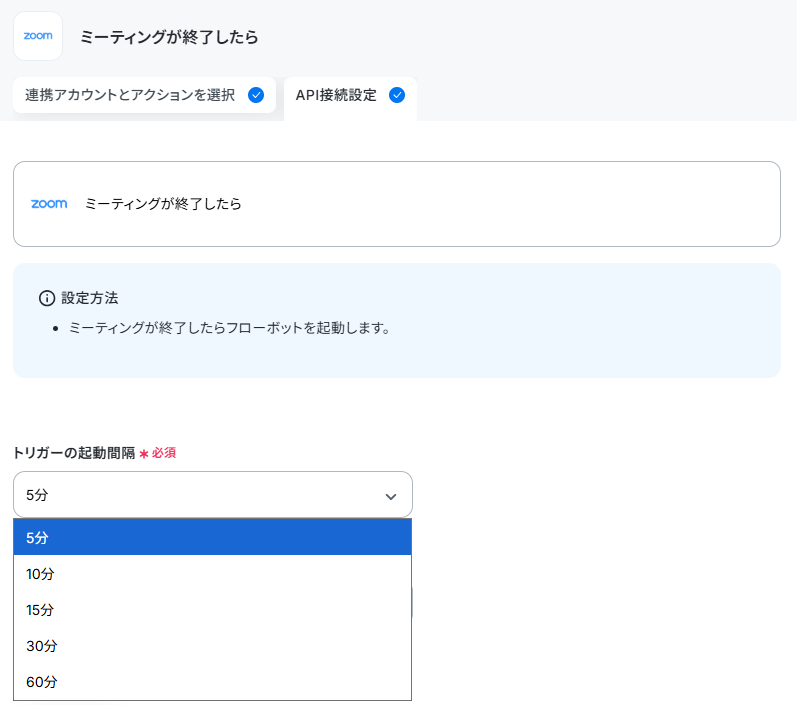
Task: Open the トリガーの起動間隔 combo box
Action: click(212, 495)
